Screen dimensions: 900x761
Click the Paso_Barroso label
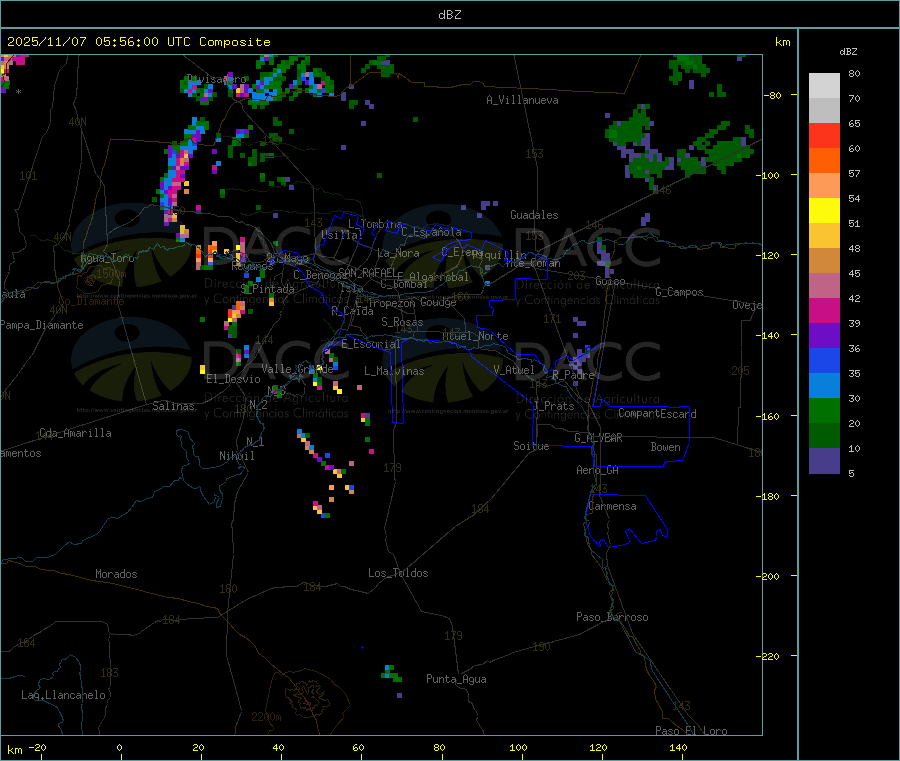(x=612, y=617)
